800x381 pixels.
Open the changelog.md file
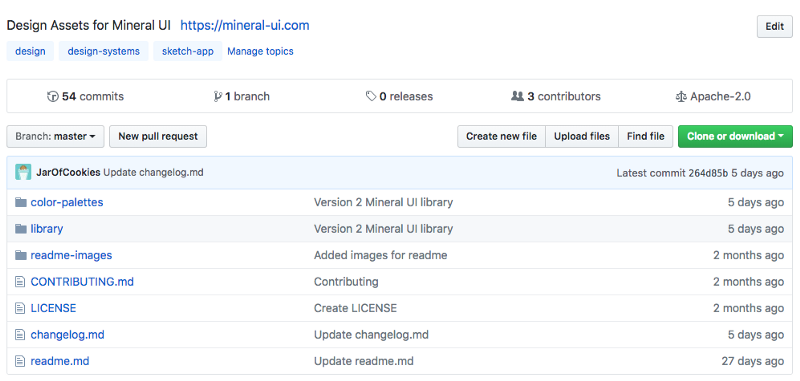(x=67, y=335)
